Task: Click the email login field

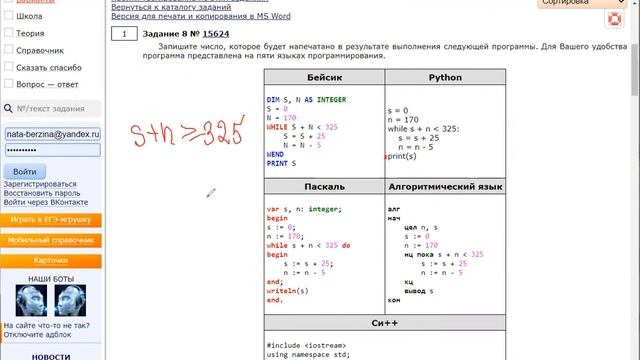Action: point(53,134)
